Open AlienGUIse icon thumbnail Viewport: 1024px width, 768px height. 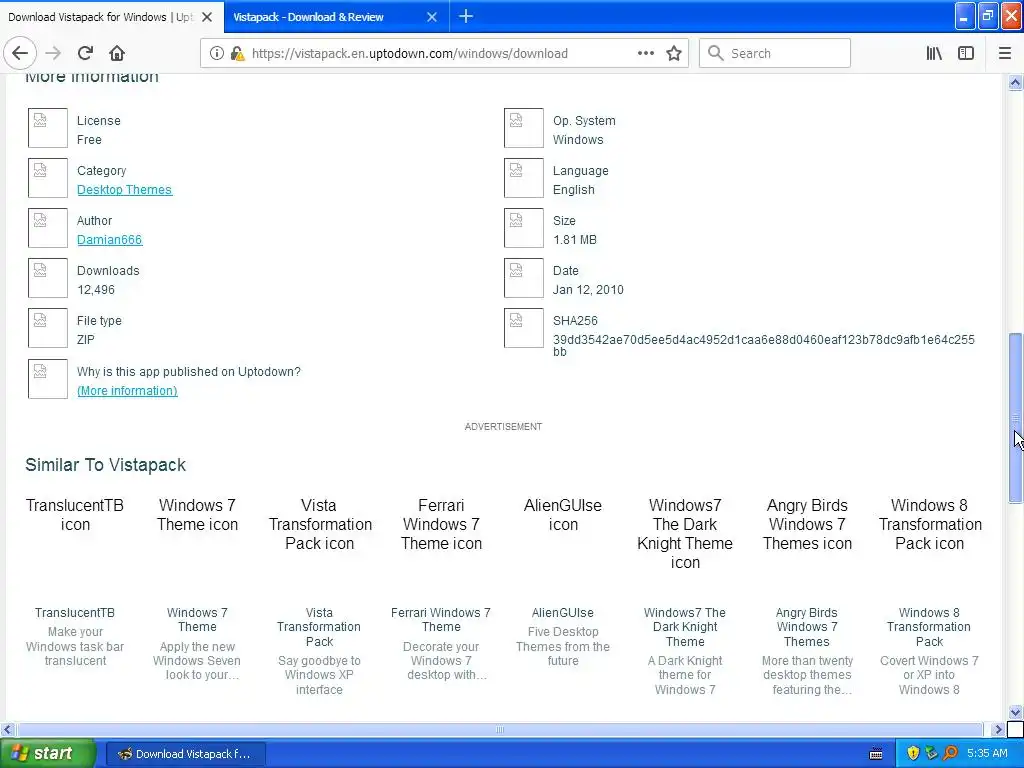point(563,515)
